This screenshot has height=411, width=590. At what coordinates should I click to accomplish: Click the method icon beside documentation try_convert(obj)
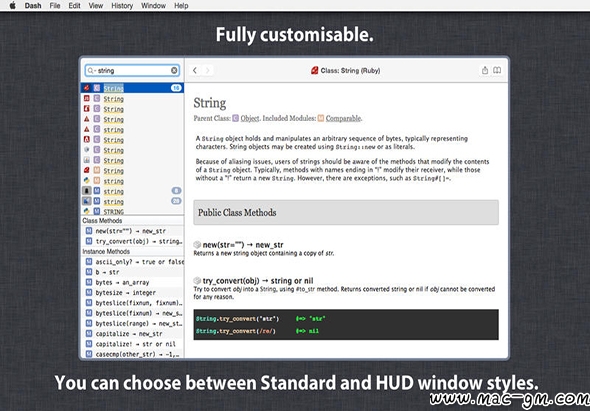[197, 281]
